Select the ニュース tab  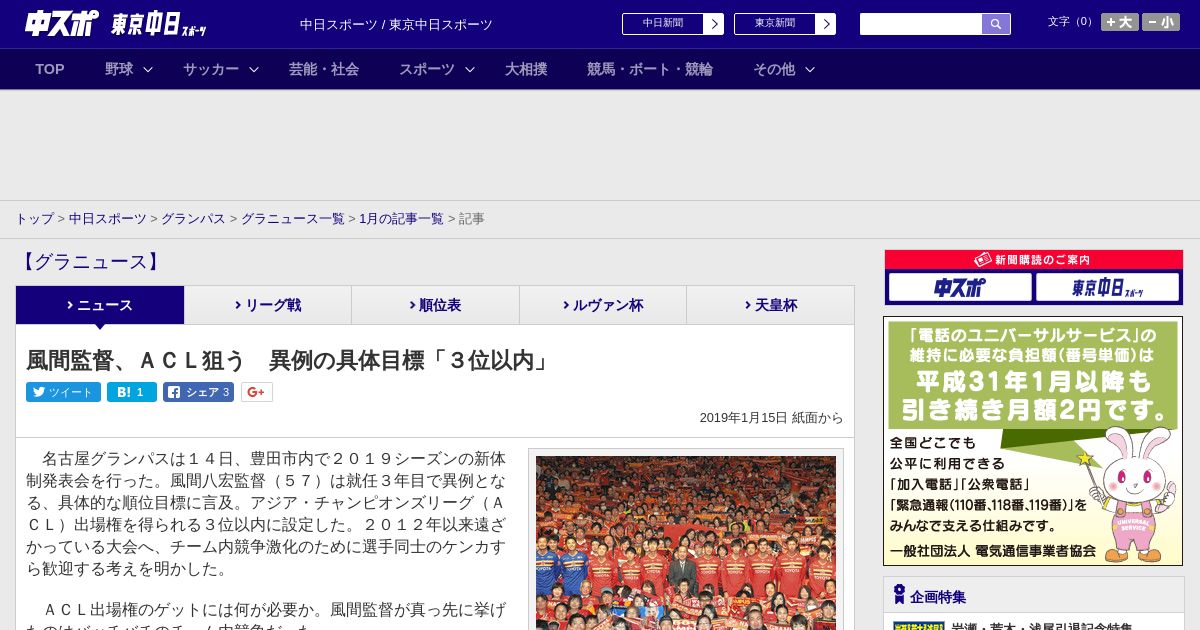coord(100,305)
